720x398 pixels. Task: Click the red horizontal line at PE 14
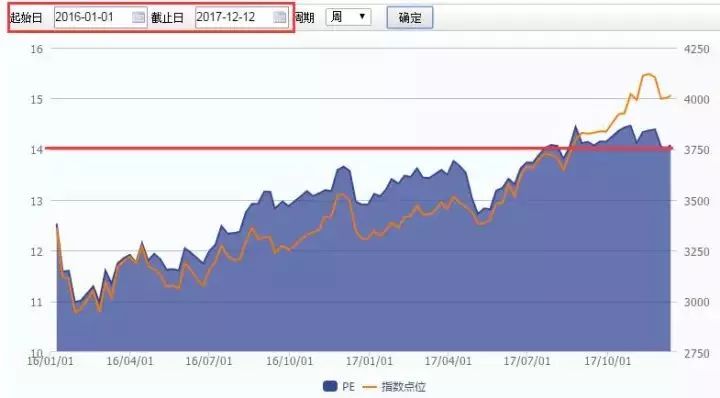(x=358, y=148)
